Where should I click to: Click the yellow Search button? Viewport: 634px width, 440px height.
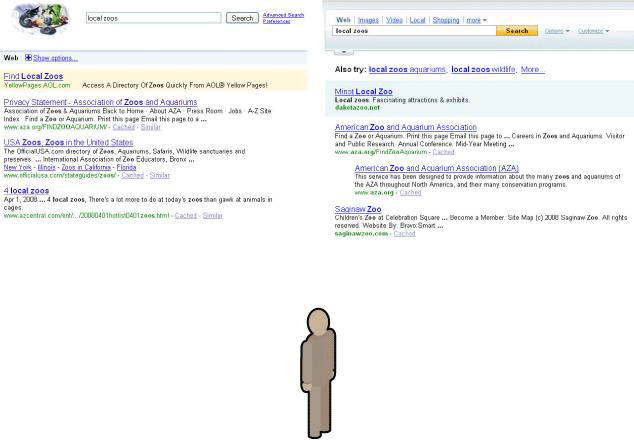(x=517, y=31)
